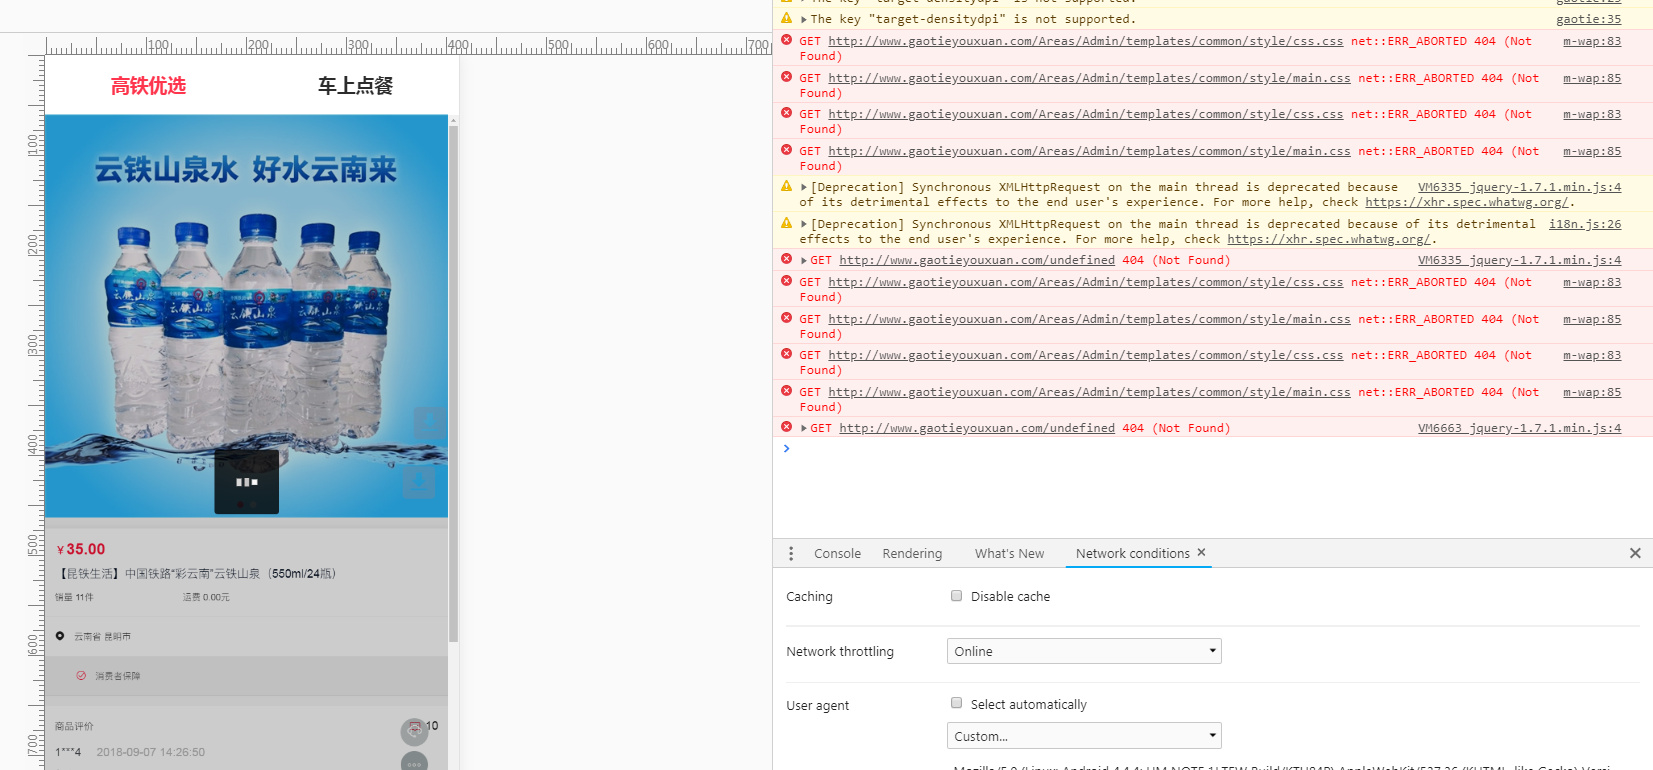1653x770 pixels.
Task: Switch to the Console drawer tab
Action: [x=837, y=553]
